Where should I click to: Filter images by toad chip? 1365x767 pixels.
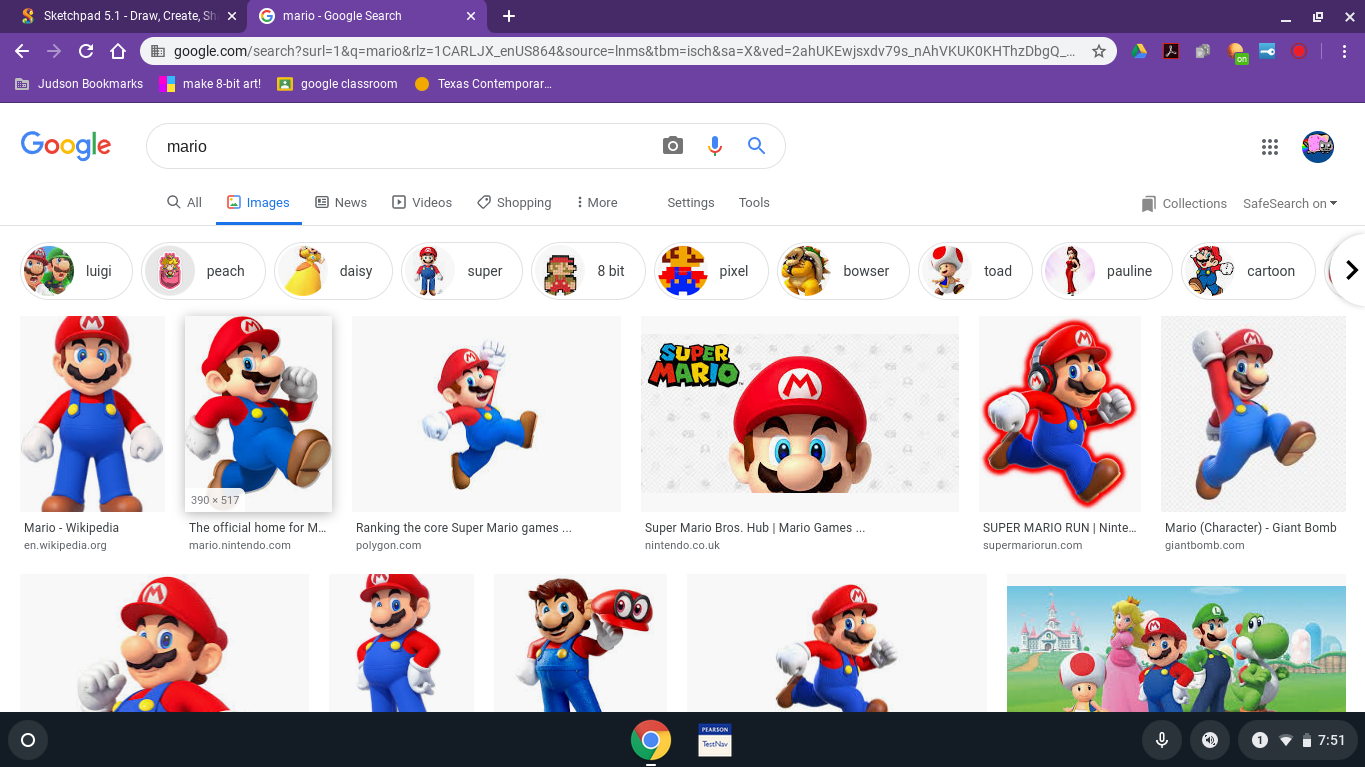pos(975,271)
